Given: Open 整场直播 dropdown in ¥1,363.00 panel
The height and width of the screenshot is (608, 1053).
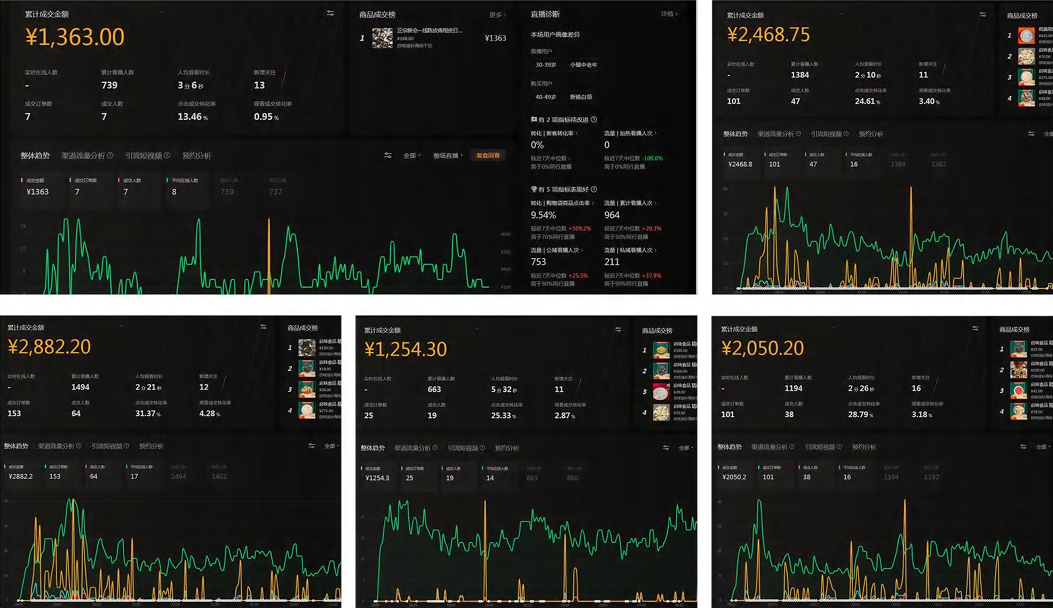Looking at the screenshot, I should [448, 155].
